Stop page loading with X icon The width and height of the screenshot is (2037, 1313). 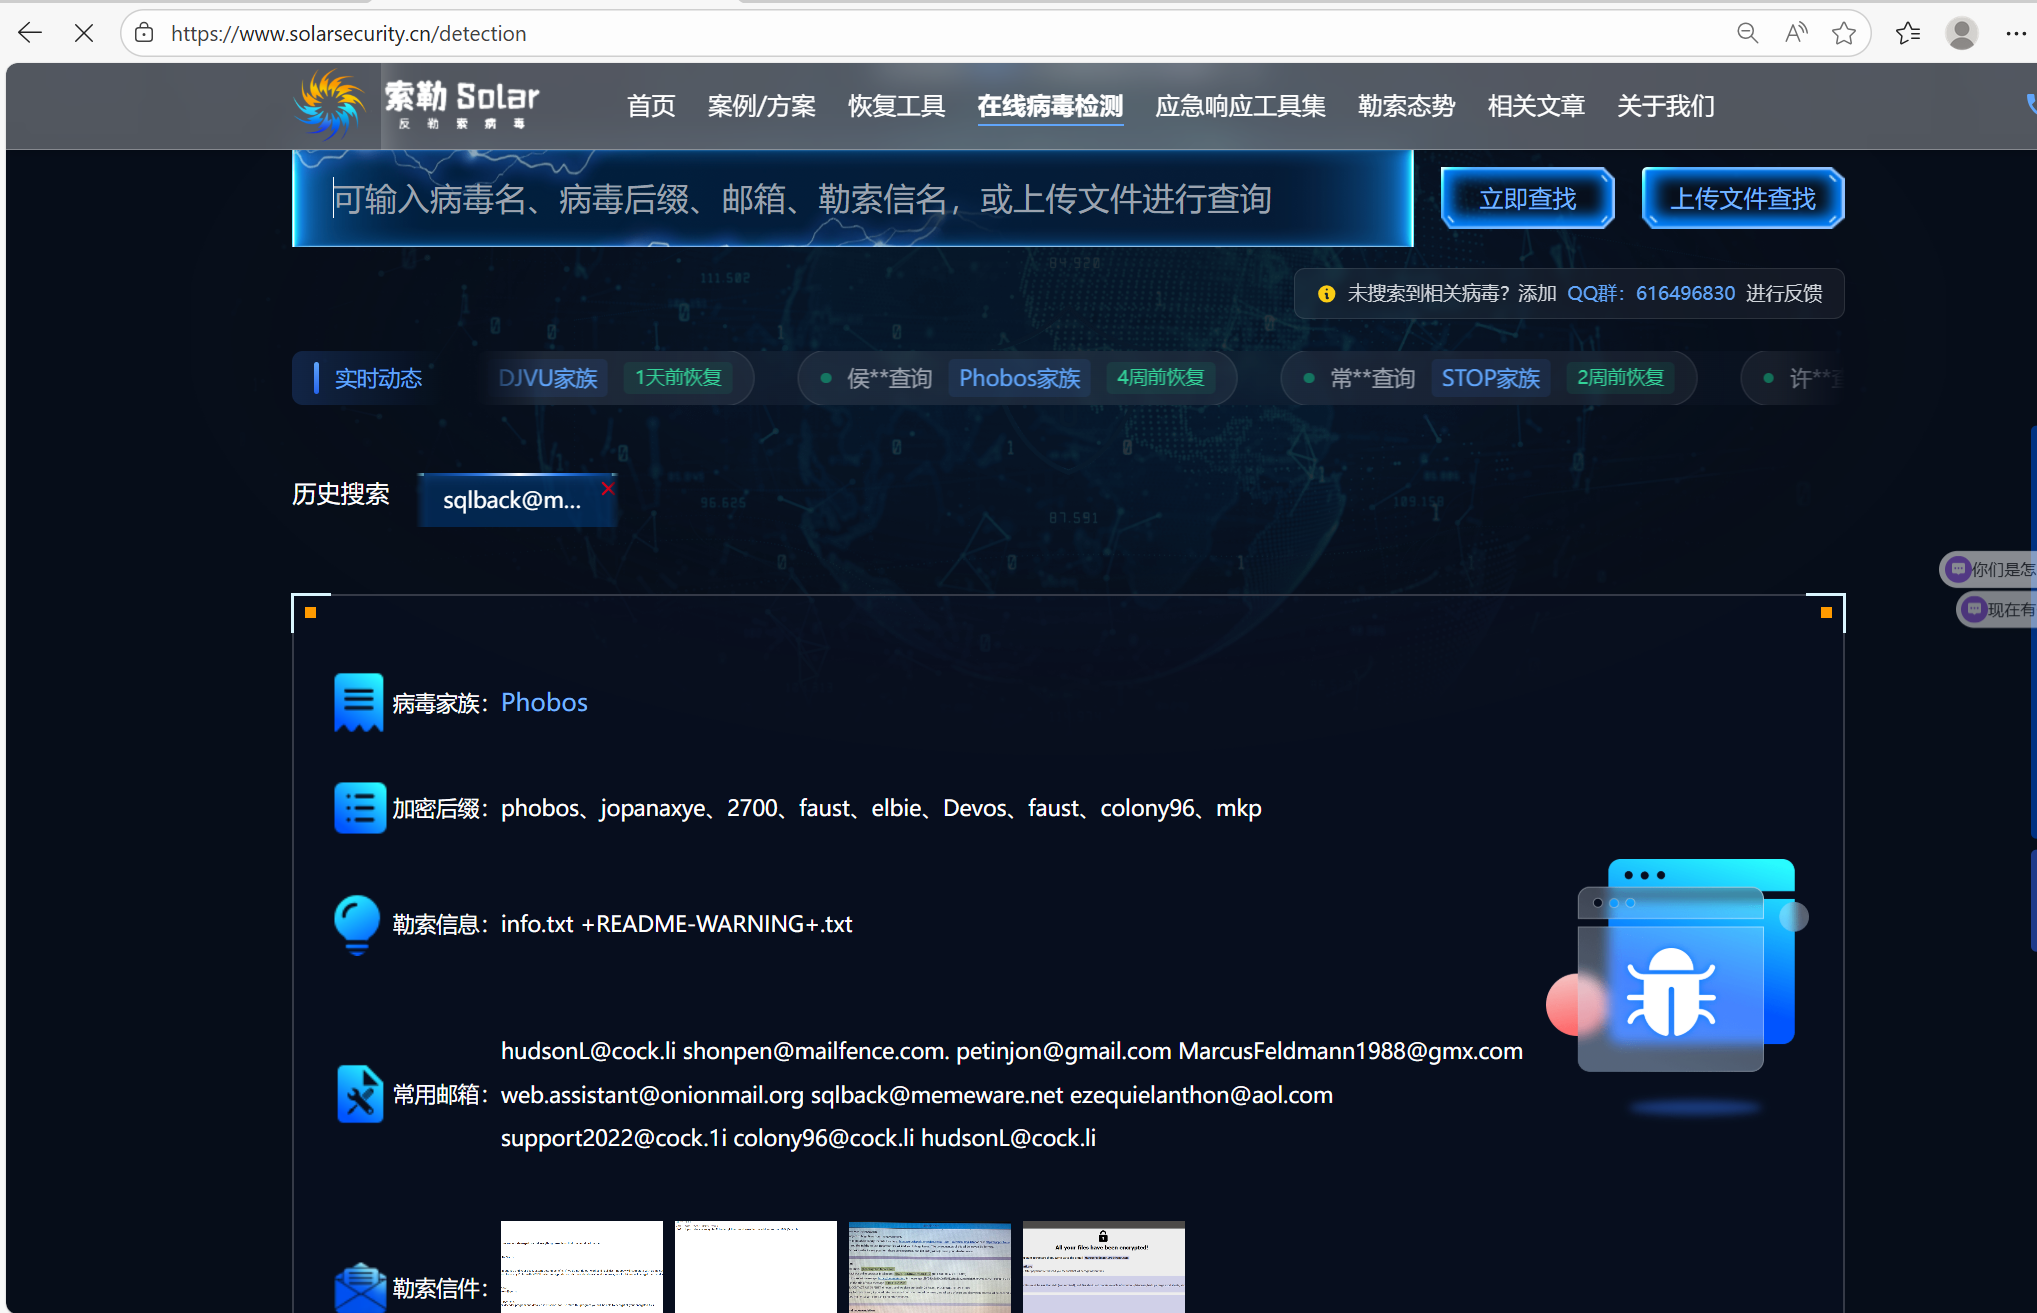point(84,33)
